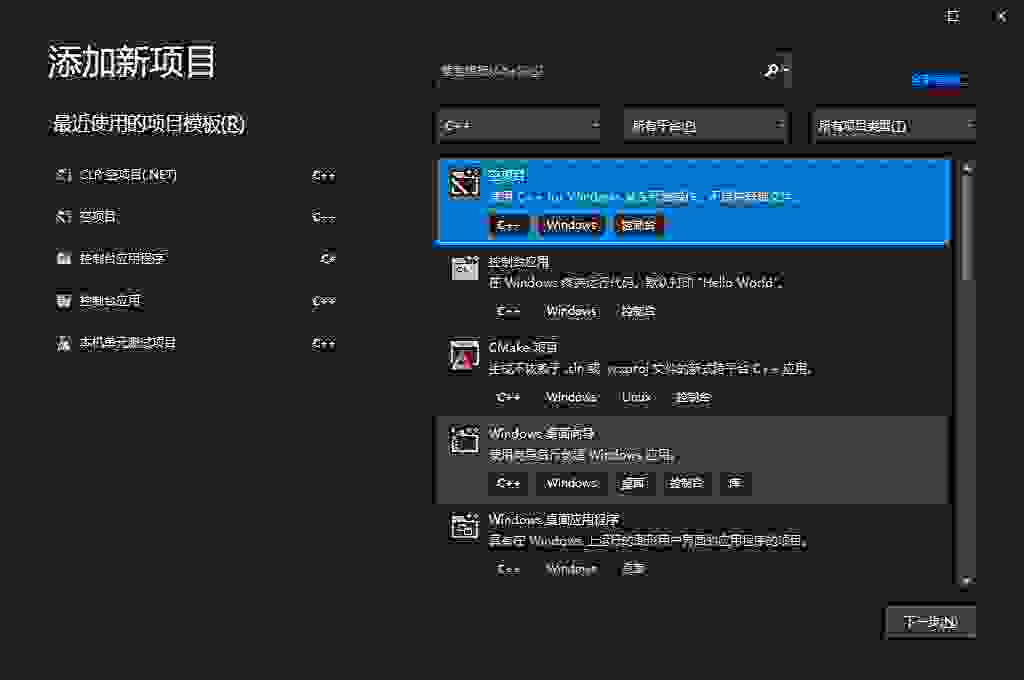The width and height of the screenshot is (1024, 680).
Task: Click the scroll down arrow of the template list
Action: tap(967, 580)
